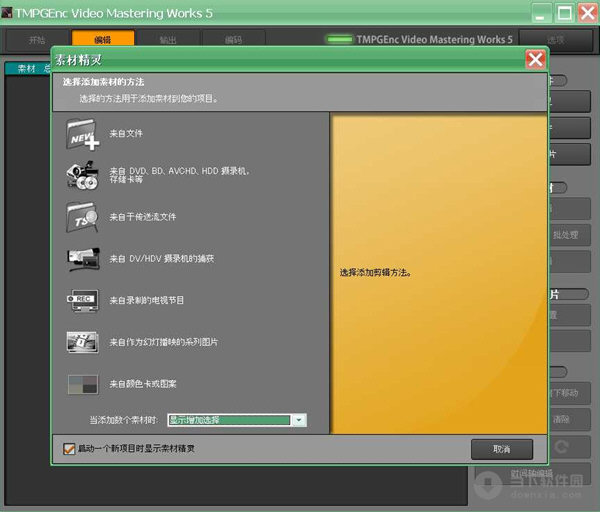Click the 素材 tab in main window

pos(26,68)
